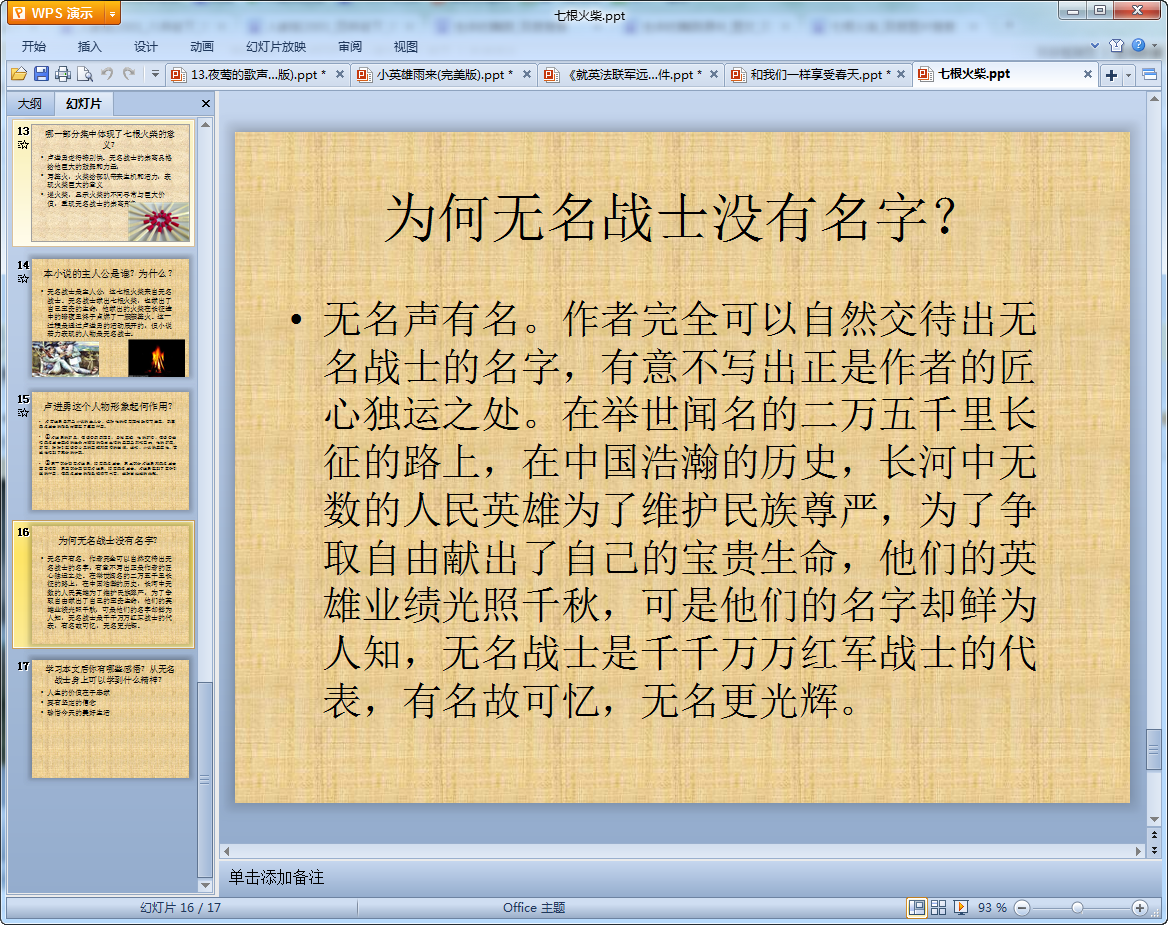Open the Help question mark icon
Screen dimensions: 1168x925
tap(1138, 45)
